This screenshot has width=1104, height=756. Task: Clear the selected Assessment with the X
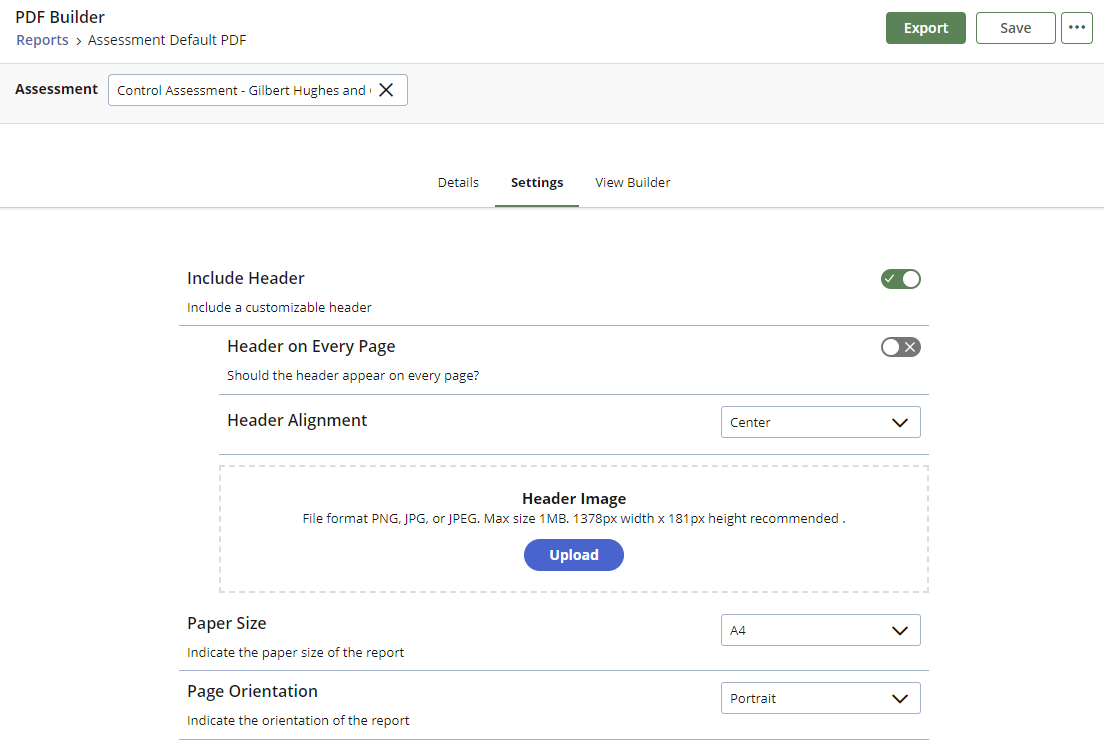tap(386, 90)
